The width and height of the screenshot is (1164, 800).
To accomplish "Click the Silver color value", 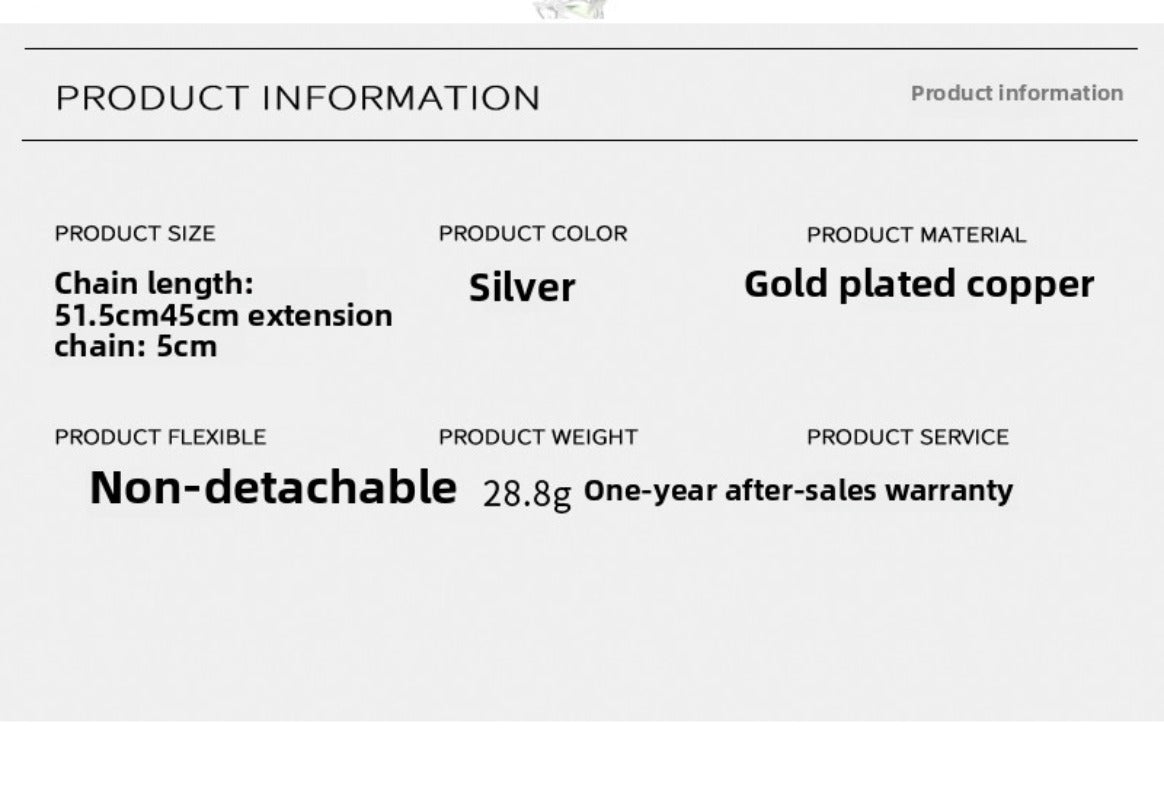I will coord(522,288).
